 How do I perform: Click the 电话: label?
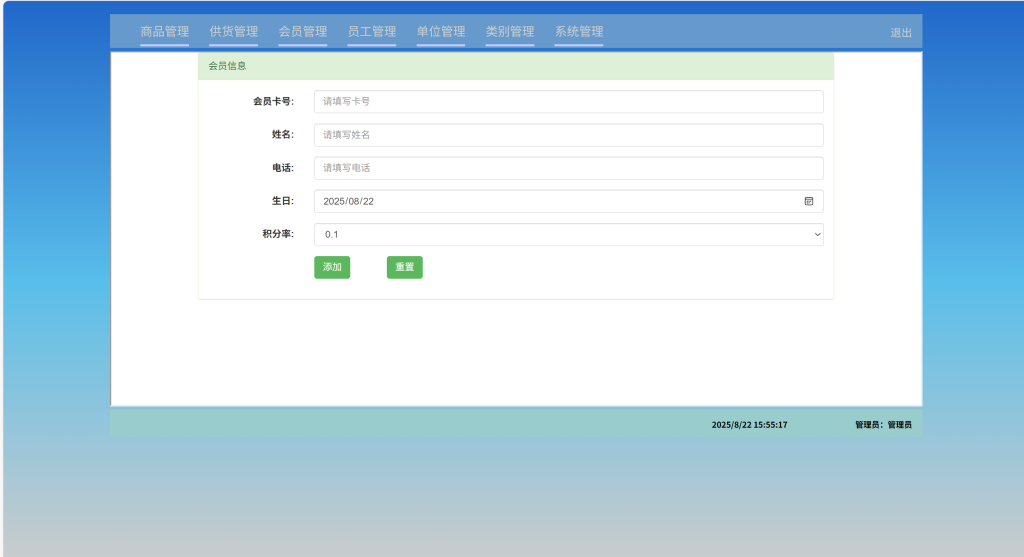[283, 168]
